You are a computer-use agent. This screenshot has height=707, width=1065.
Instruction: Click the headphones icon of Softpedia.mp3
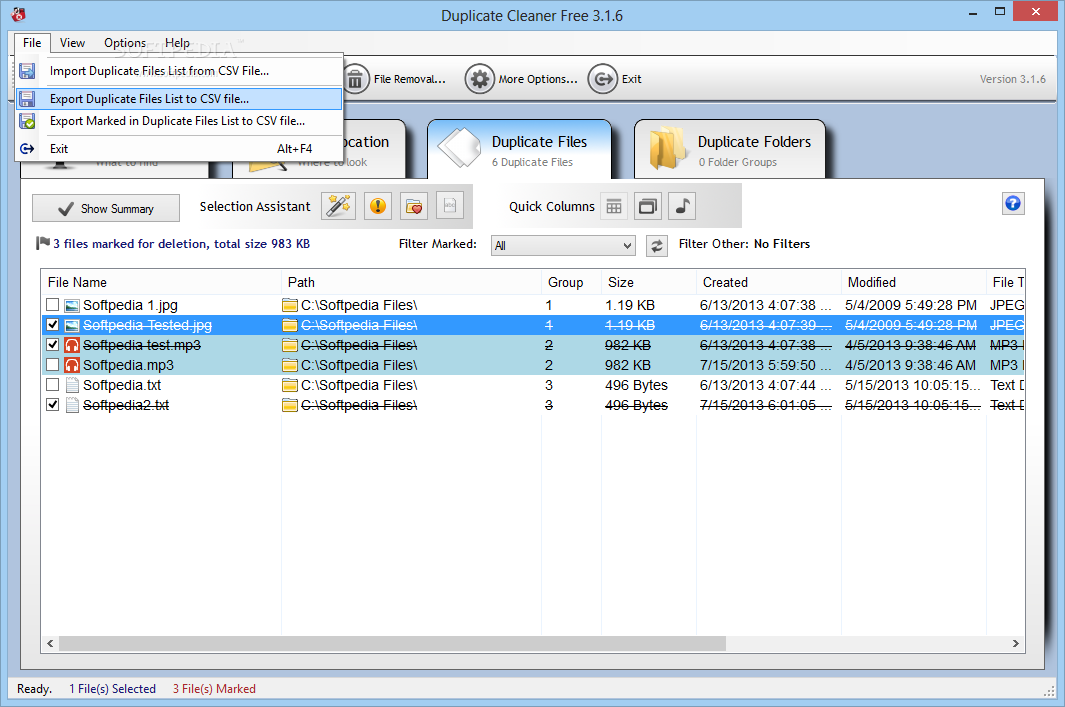pyautogui.click(x=72, y=365)
